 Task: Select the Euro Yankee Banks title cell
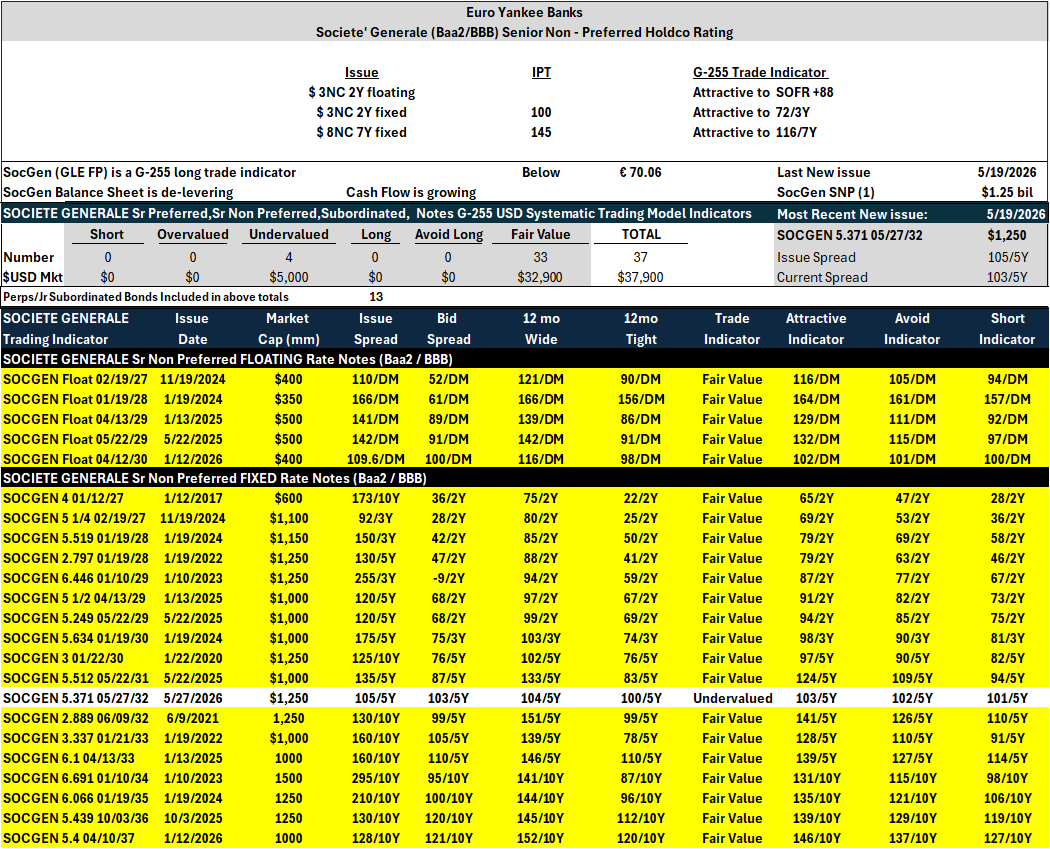click(x=524, y=13)
